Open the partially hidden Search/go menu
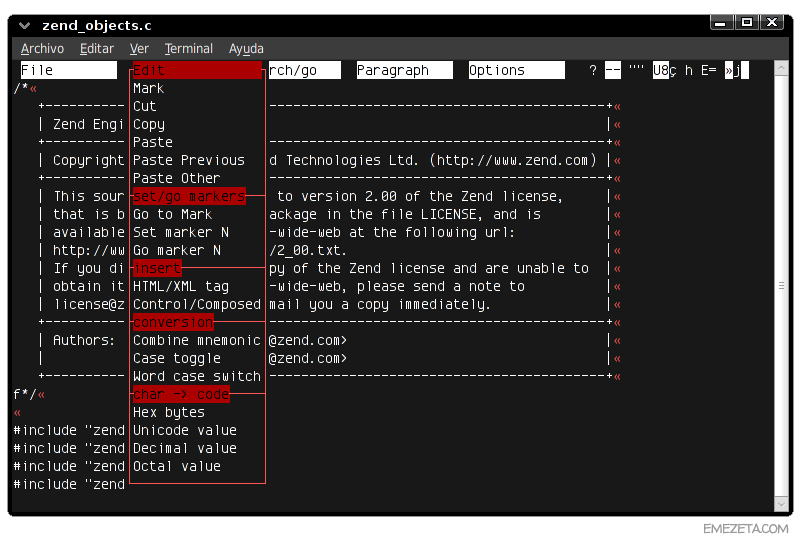This screenshot has width=800, height=541. point(305,70)
